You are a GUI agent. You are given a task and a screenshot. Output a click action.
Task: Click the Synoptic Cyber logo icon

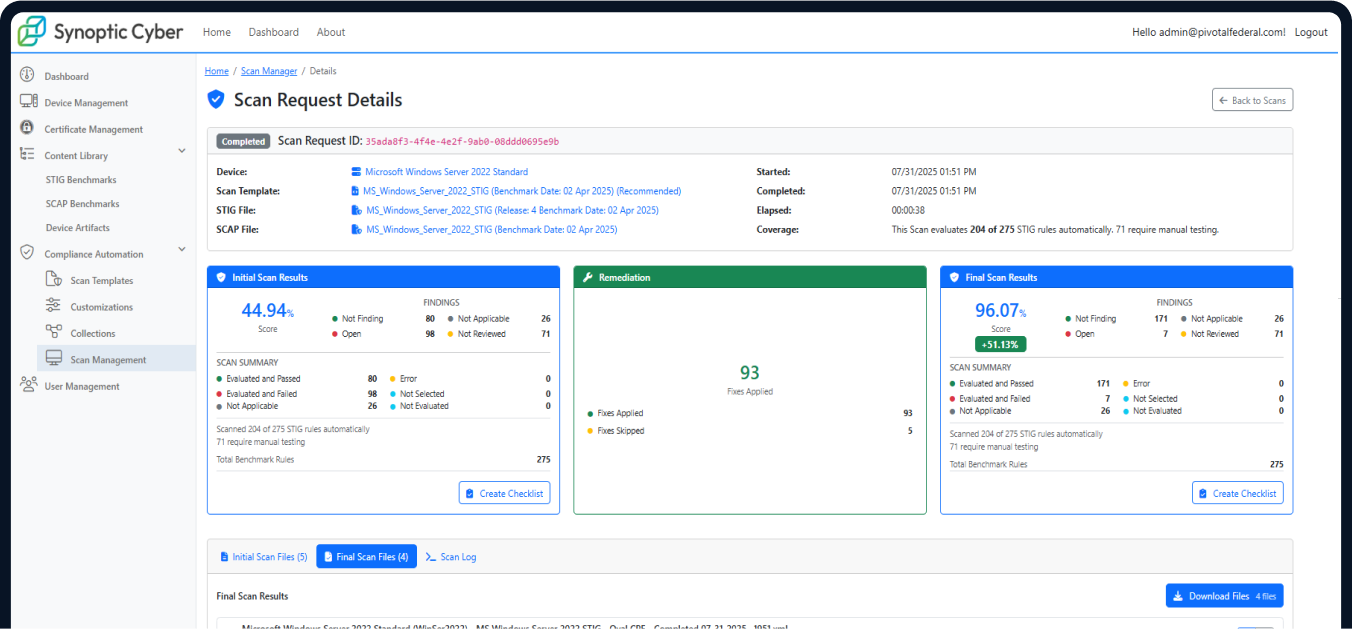[32, 32]
